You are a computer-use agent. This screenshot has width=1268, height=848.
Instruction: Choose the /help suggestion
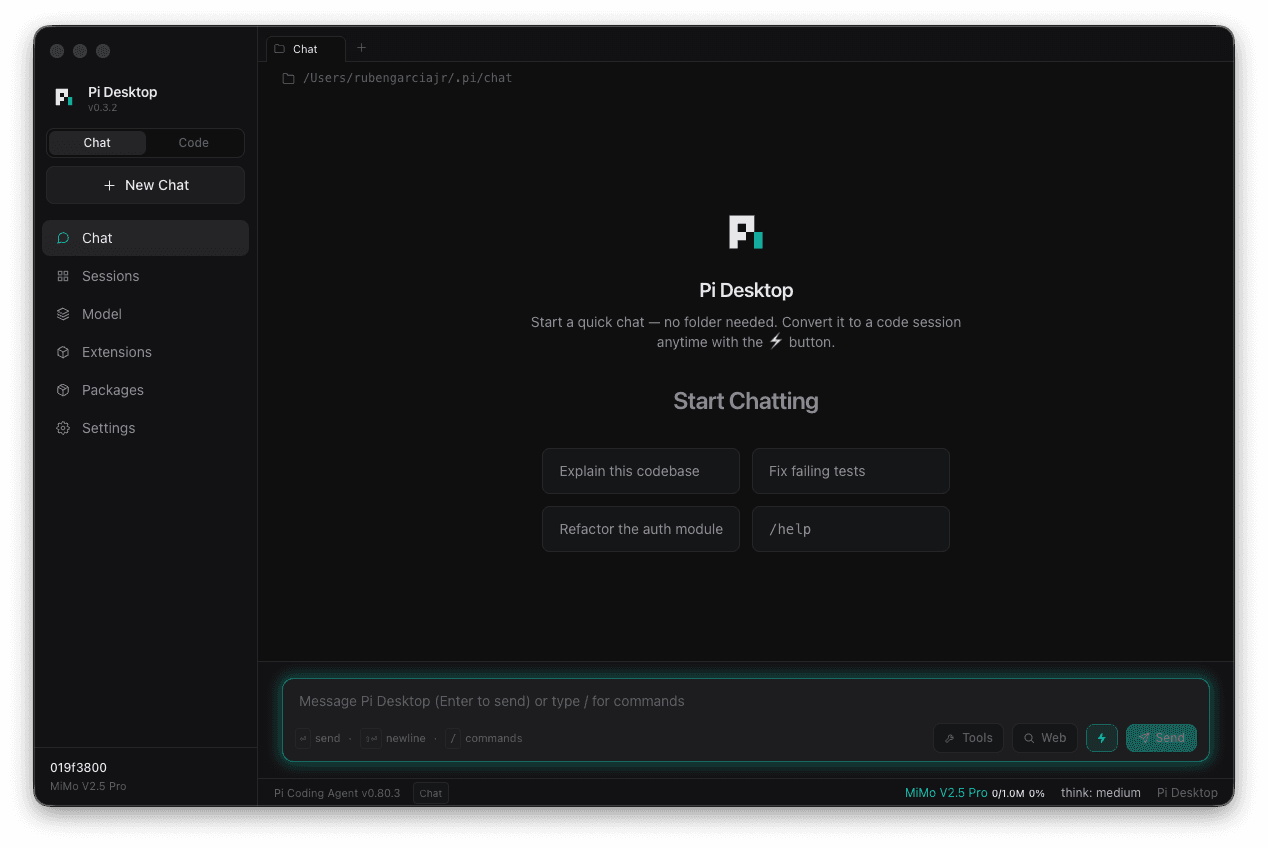(851, 529)
